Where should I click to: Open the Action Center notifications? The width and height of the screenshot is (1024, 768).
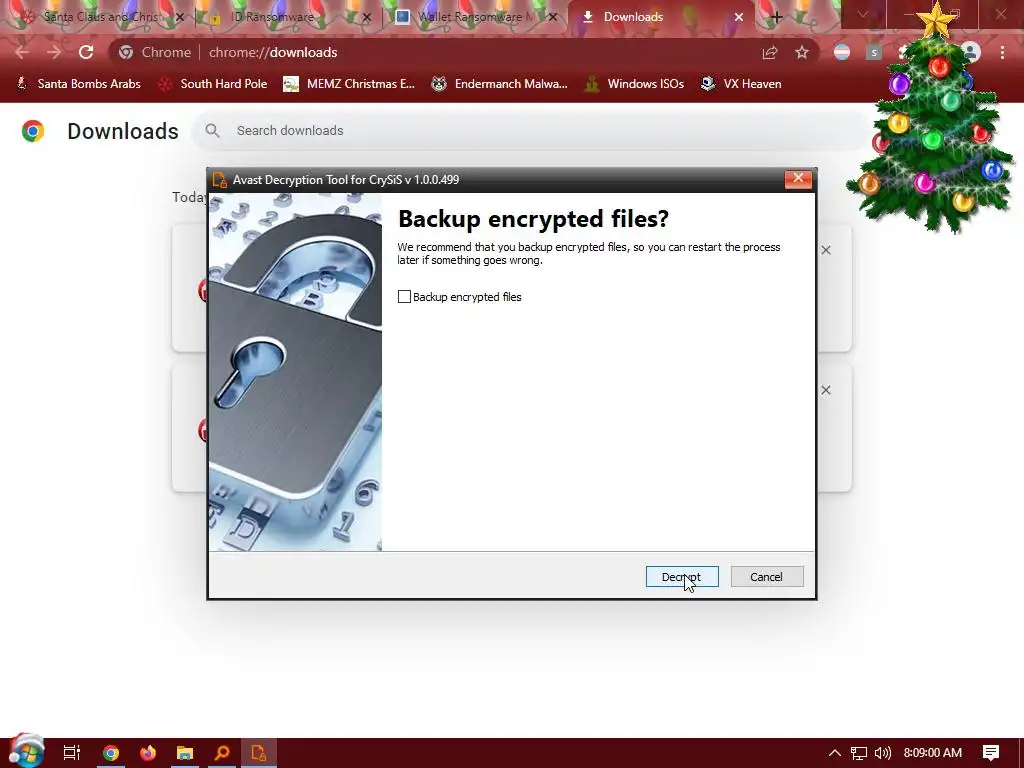[x=991, y=753]
